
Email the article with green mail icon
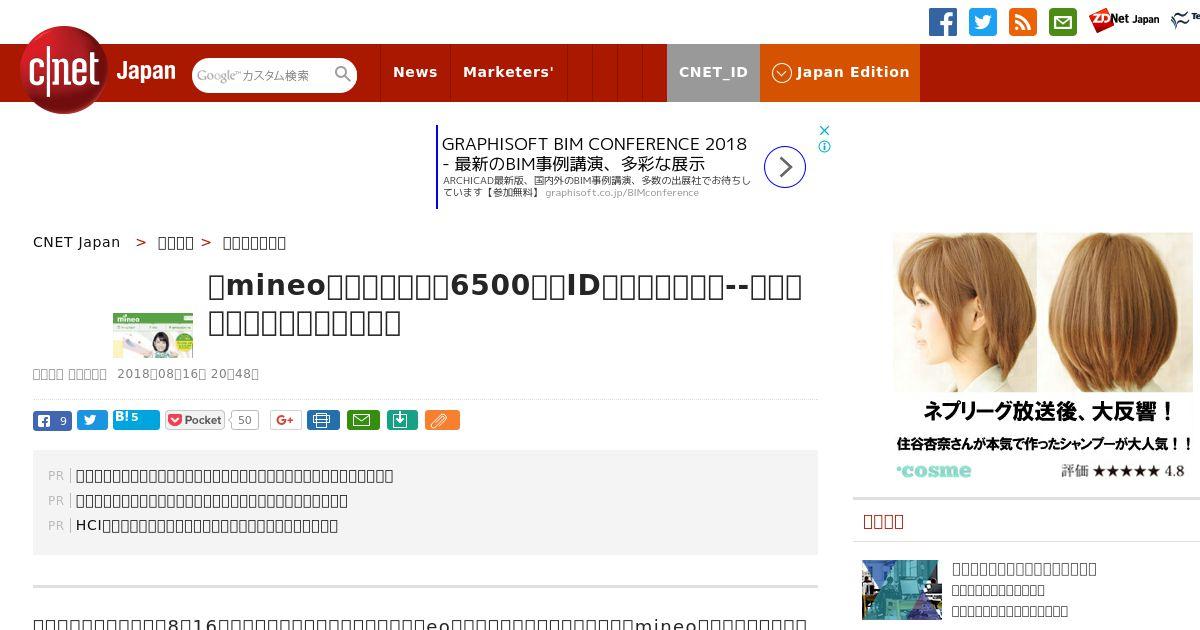pyautogui.click(x=363, y=420)
